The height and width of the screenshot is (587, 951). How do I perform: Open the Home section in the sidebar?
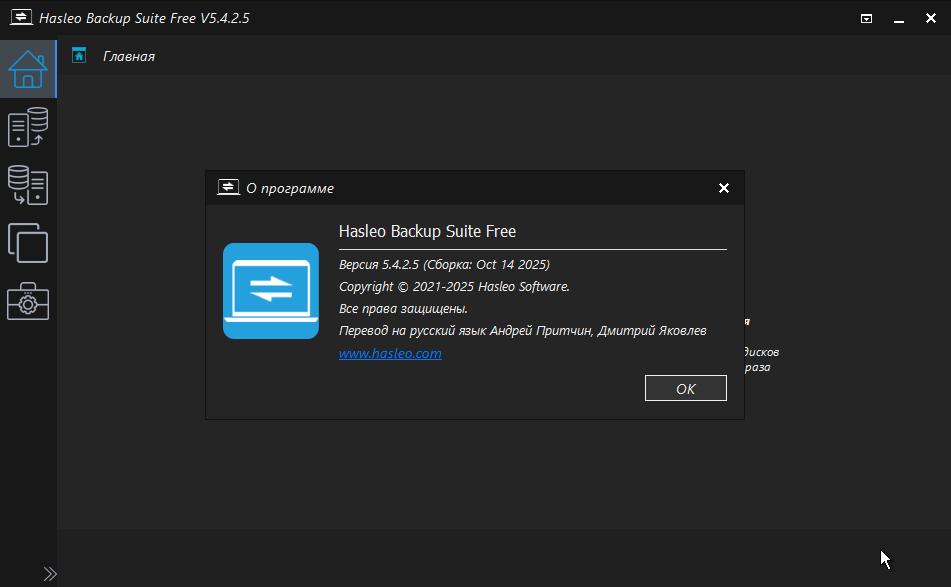click(x=28, y=68)
